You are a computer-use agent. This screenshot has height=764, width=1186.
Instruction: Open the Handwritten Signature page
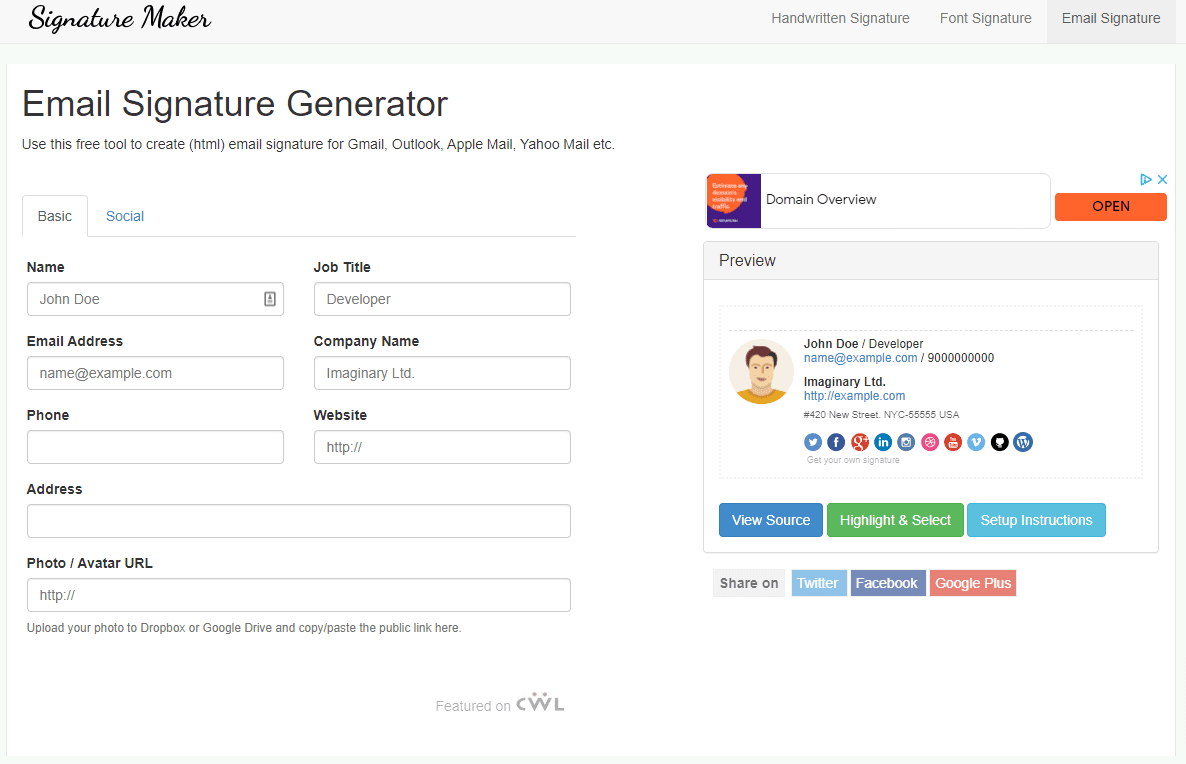(840, 18)
